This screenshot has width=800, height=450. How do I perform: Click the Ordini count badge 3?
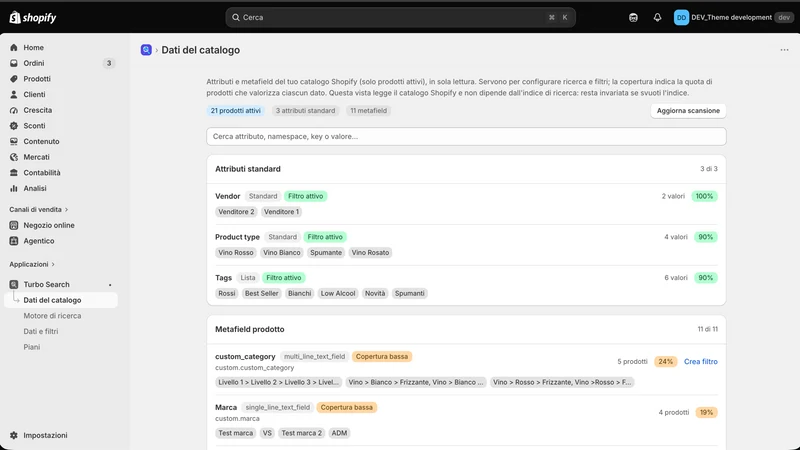point(108,63)
